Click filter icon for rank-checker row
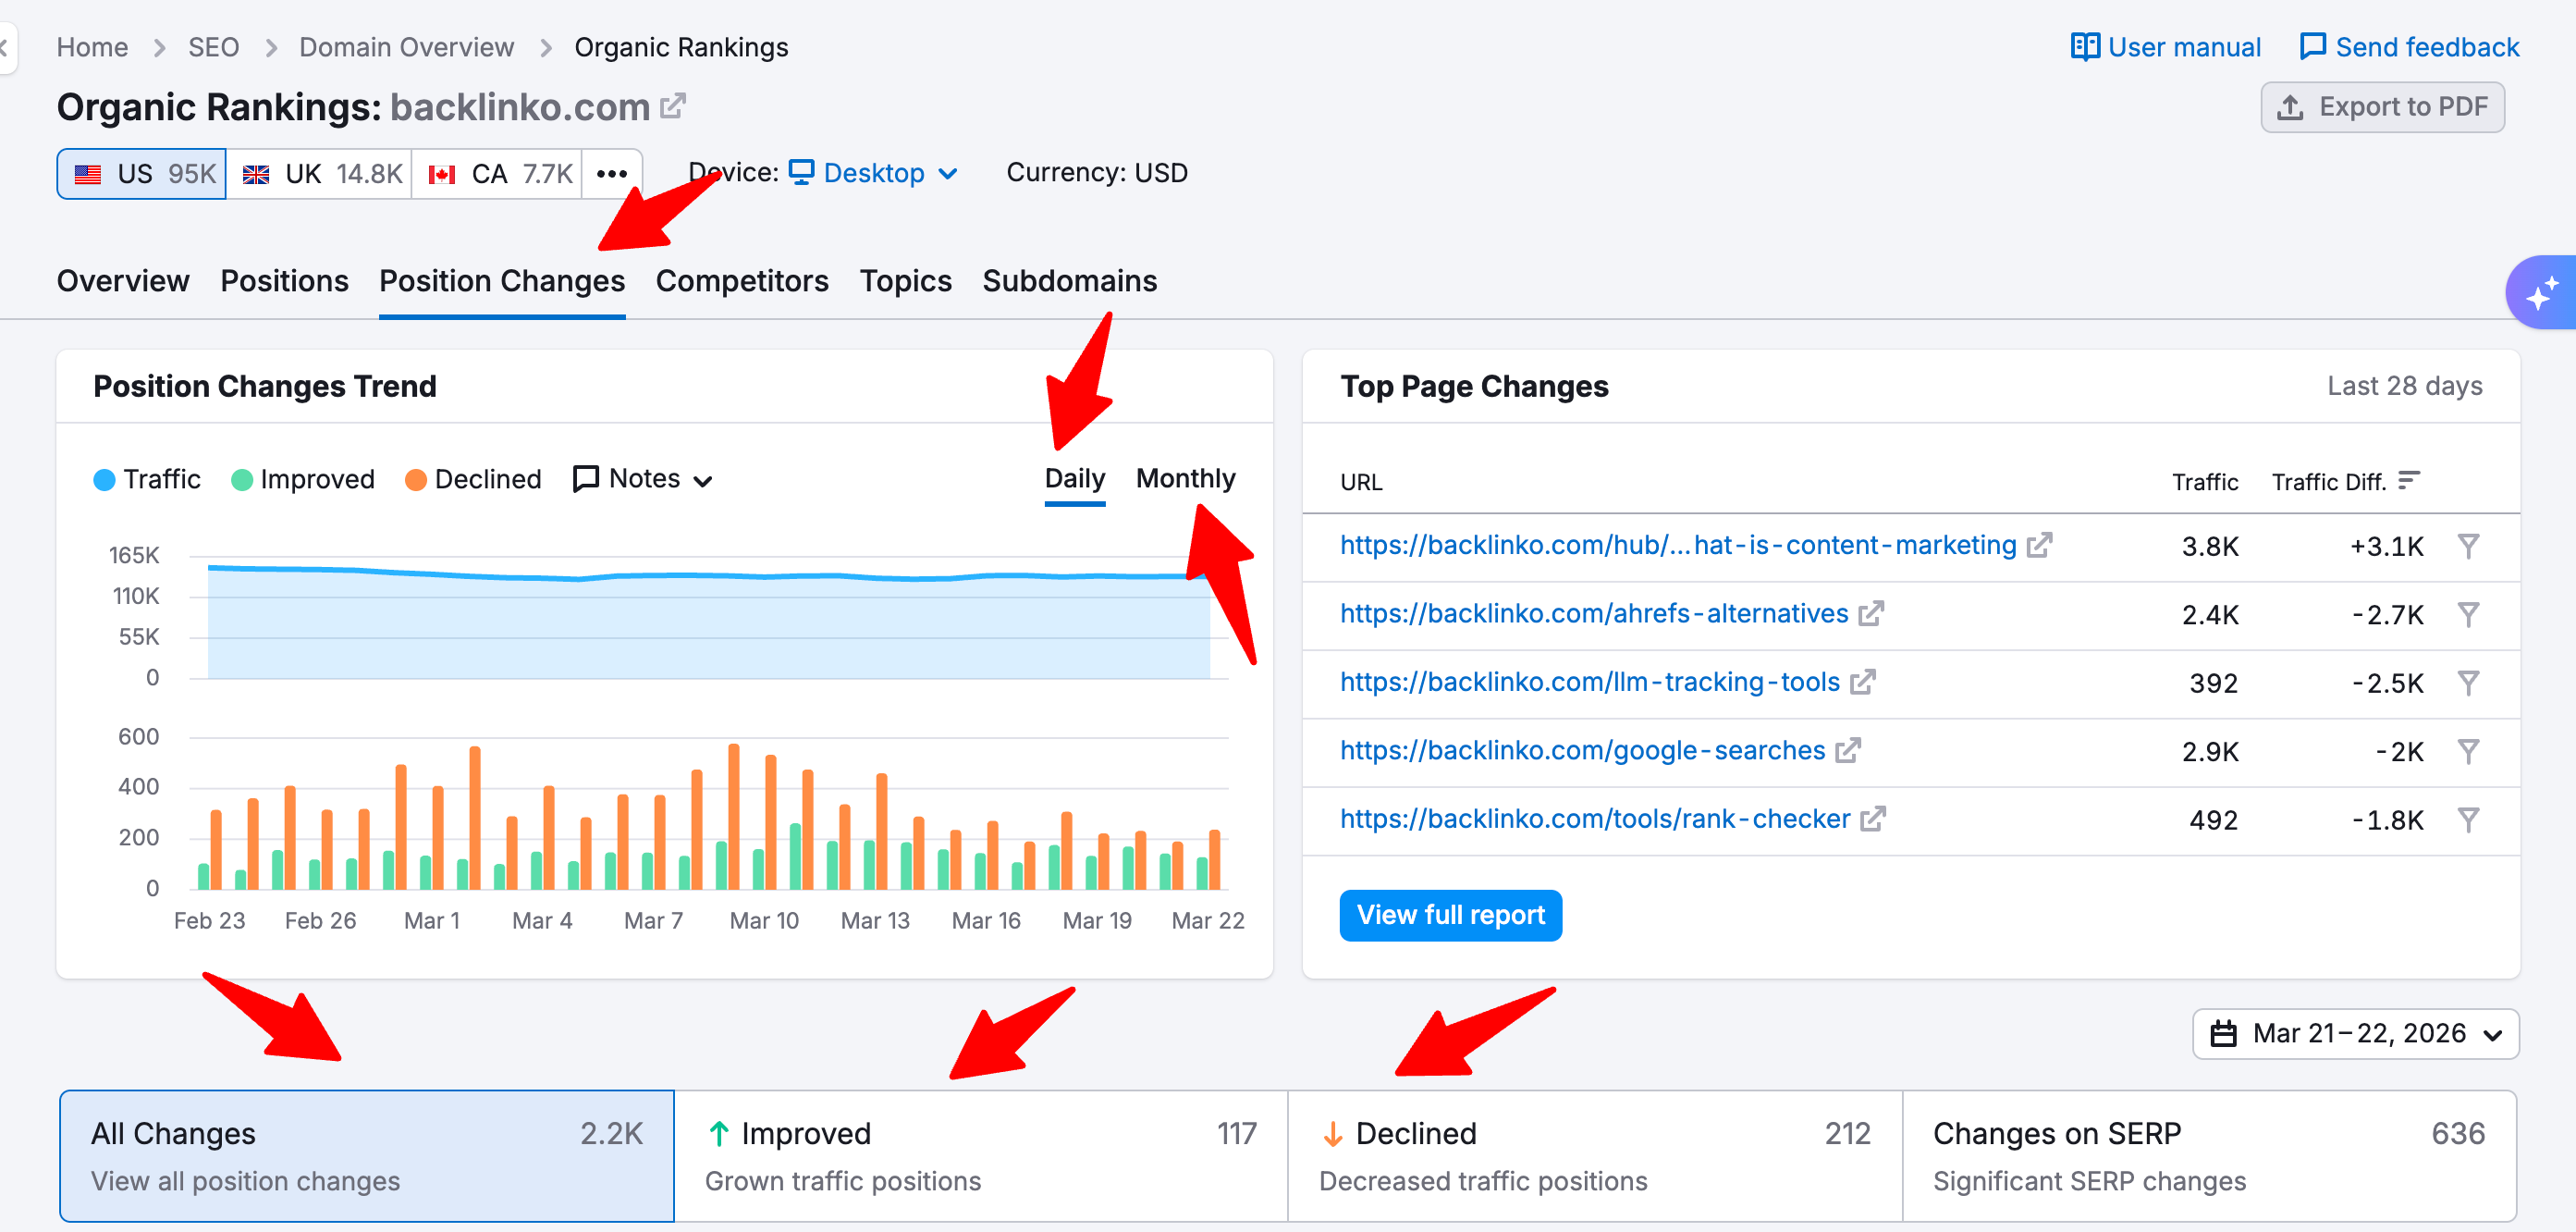 coord(2468,820)
